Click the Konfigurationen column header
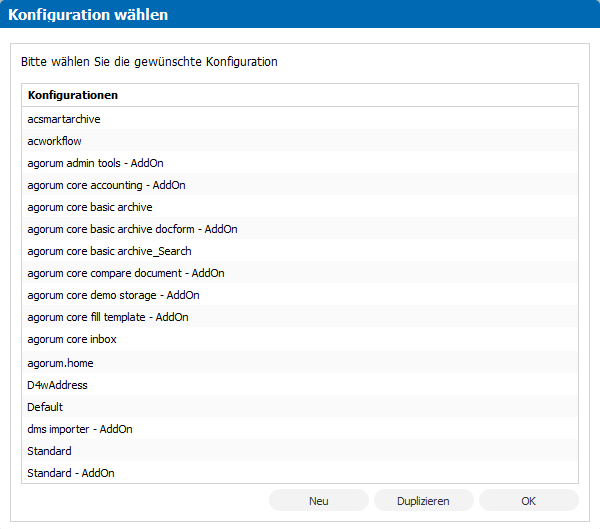 [x=300, y=95]
